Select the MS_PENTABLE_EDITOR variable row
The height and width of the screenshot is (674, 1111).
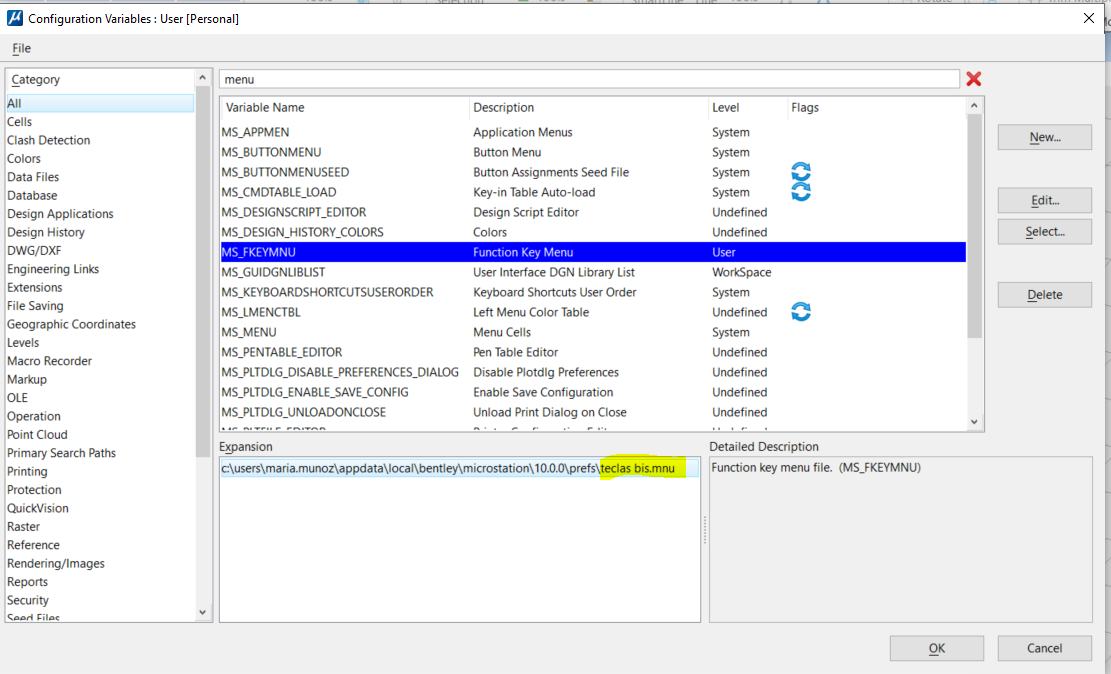pyautogui.click(x=593, y=352)
